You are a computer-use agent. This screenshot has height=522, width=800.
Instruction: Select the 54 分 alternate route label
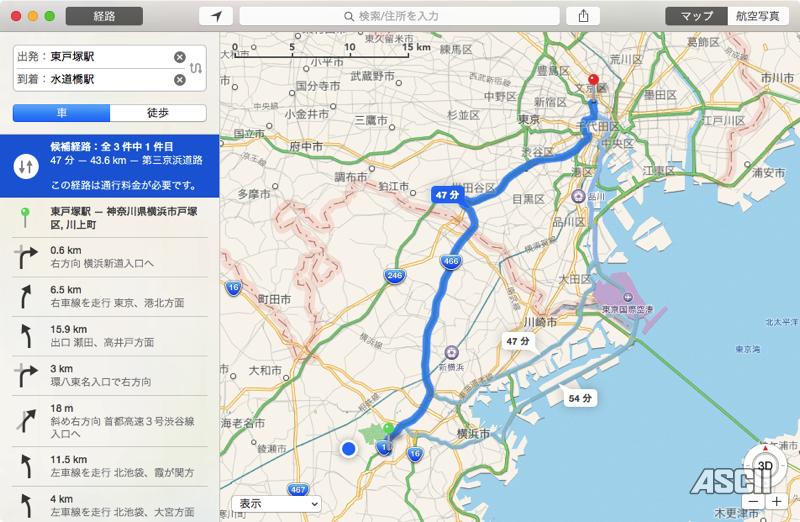tap(580, 398)
